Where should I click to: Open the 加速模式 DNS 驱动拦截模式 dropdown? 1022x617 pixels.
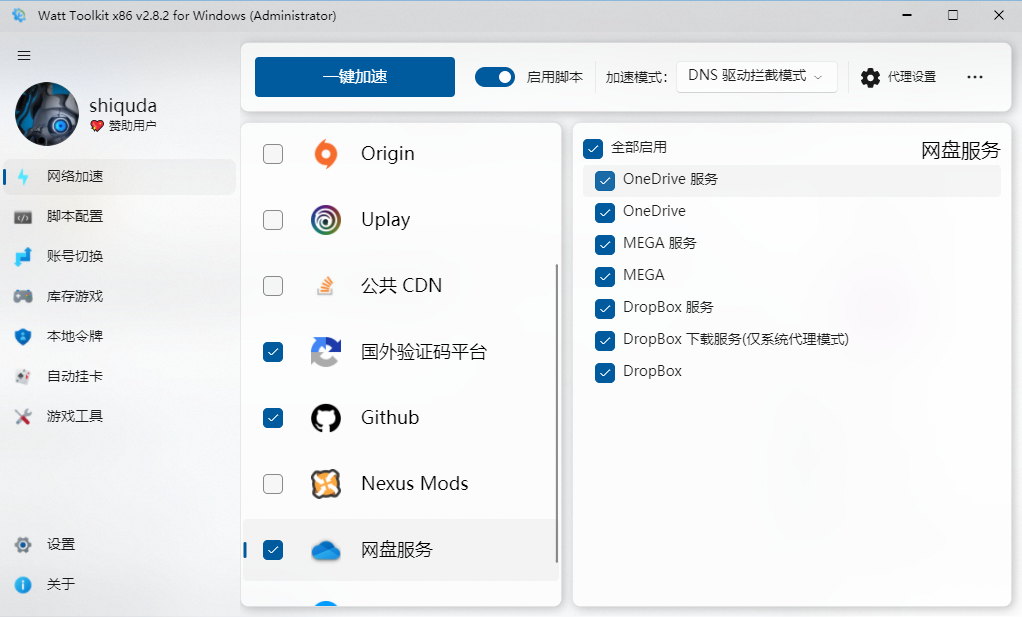(757, 77)
